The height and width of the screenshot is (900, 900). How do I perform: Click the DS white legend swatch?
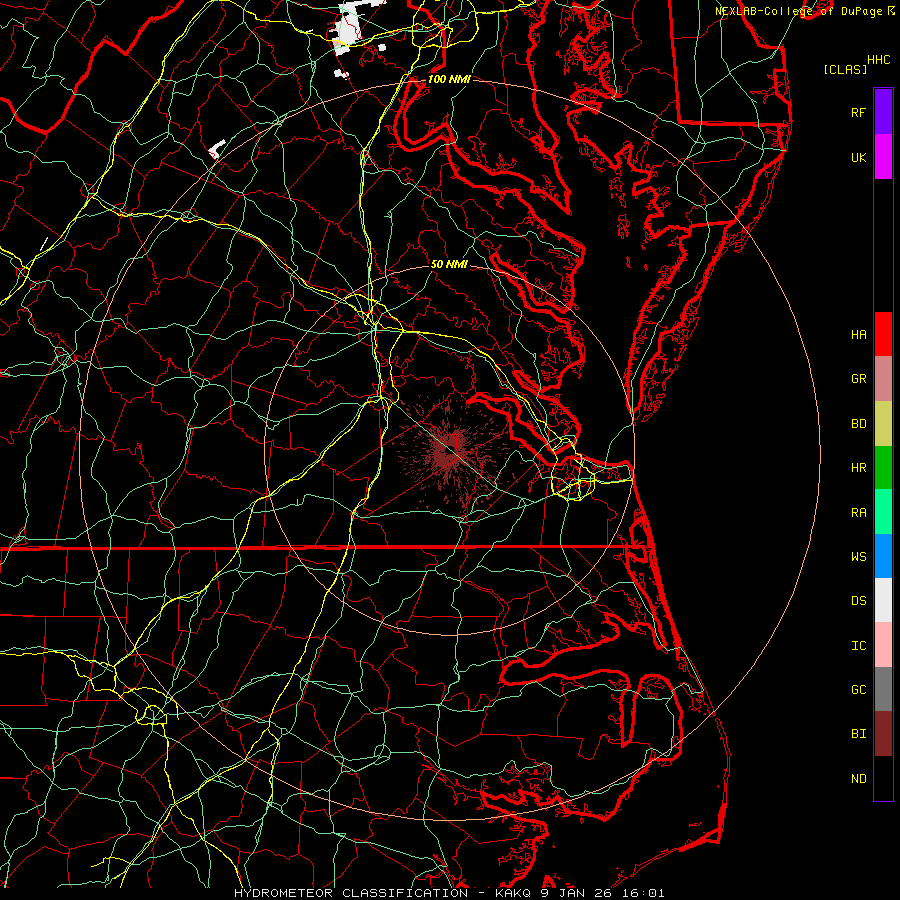pyautogui.click(x=883, y=600)
